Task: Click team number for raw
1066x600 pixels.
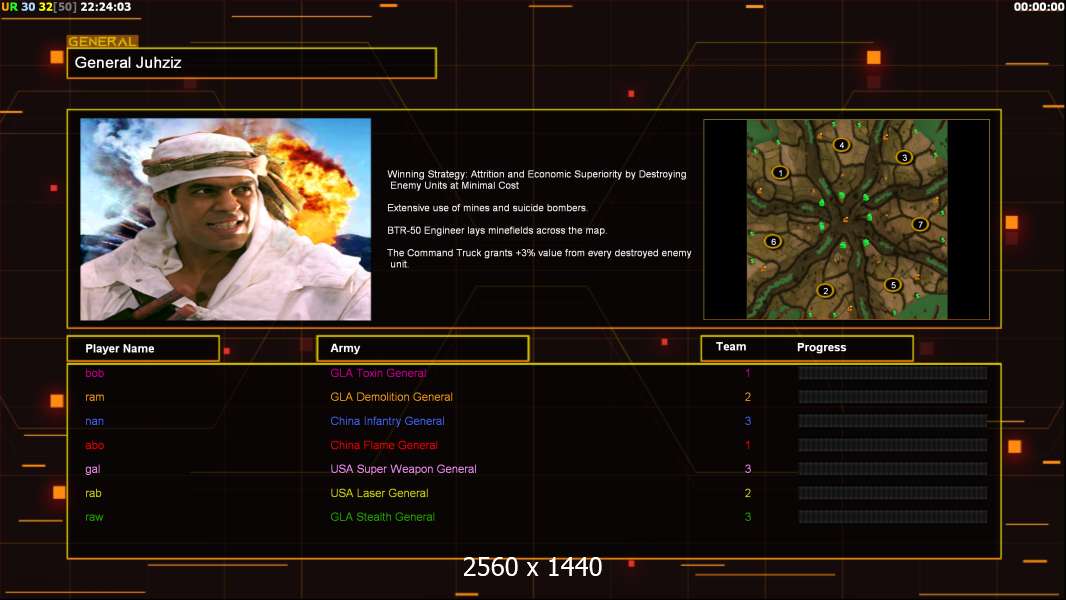Action: (748, 517)
